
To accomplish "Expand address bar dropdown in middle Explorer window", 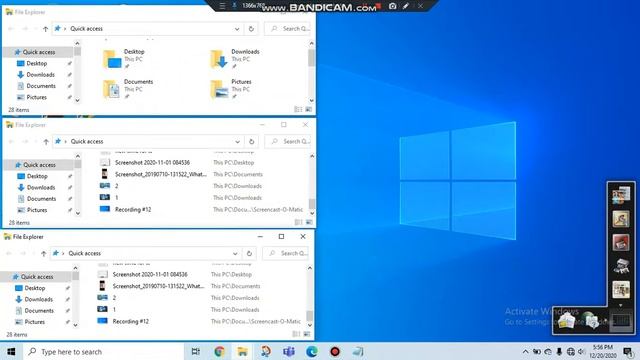I will tap(237, 141).
